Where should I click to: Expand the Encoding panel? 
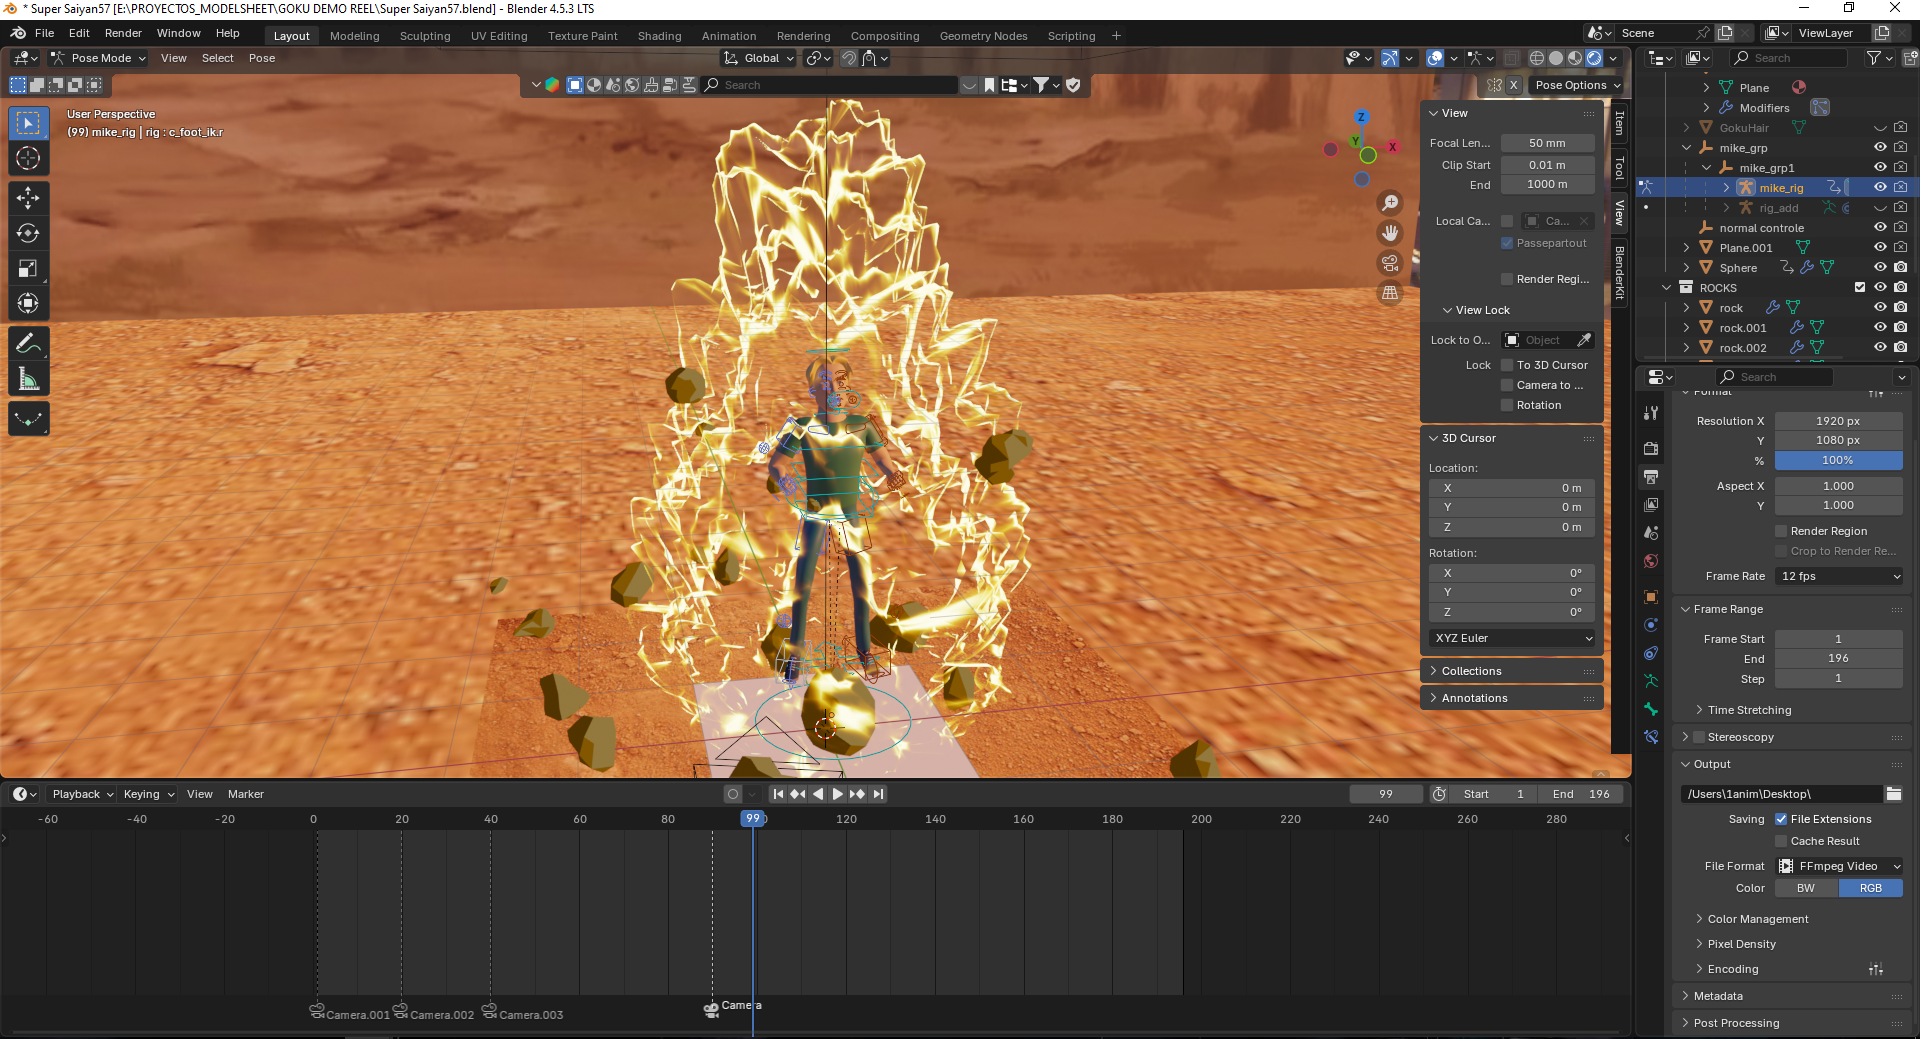[x=1732, y=969]
